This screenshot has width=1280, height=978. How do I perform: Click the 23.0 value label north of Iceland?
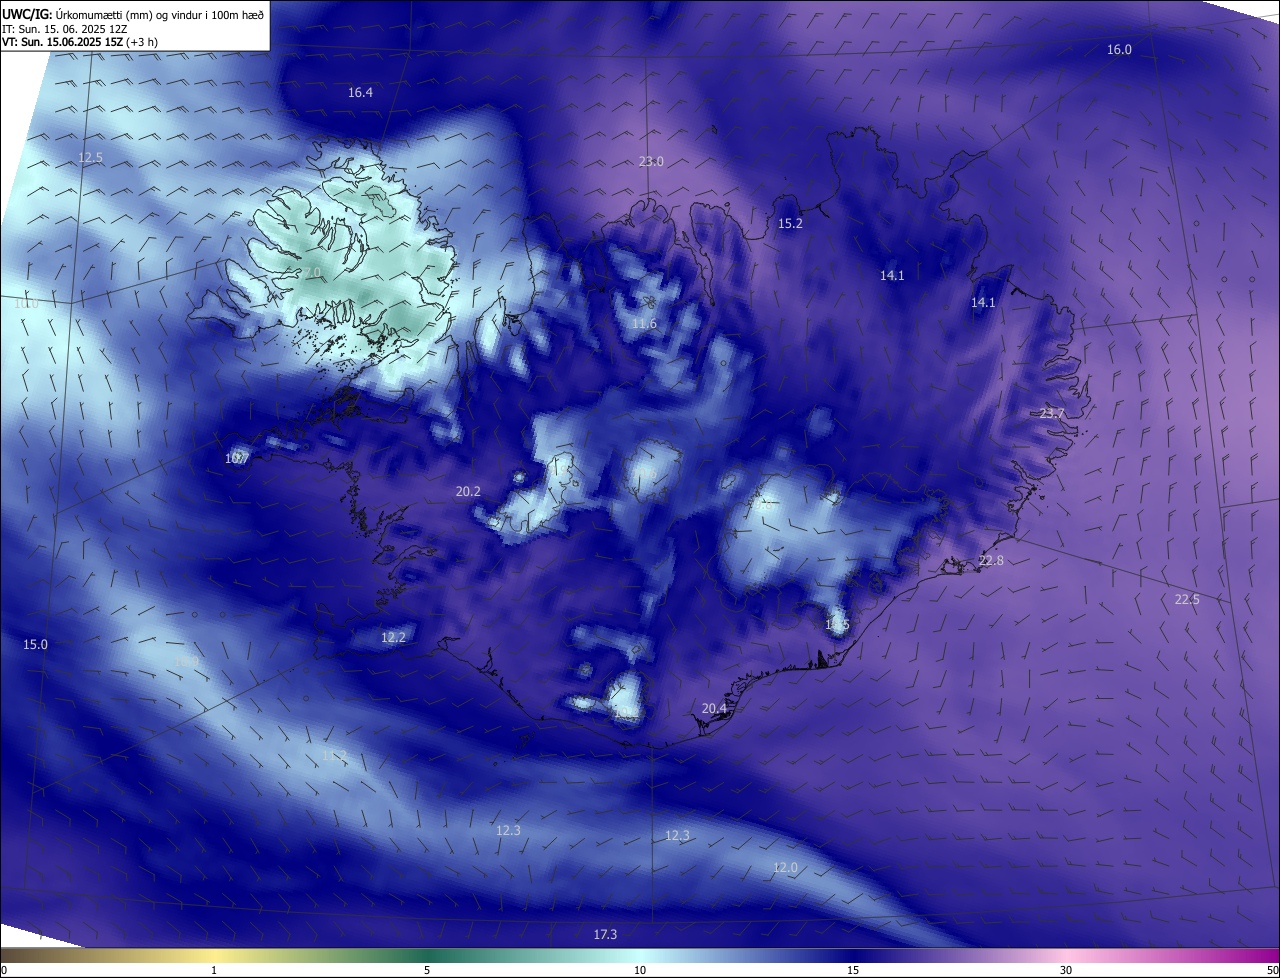point(651,162)
